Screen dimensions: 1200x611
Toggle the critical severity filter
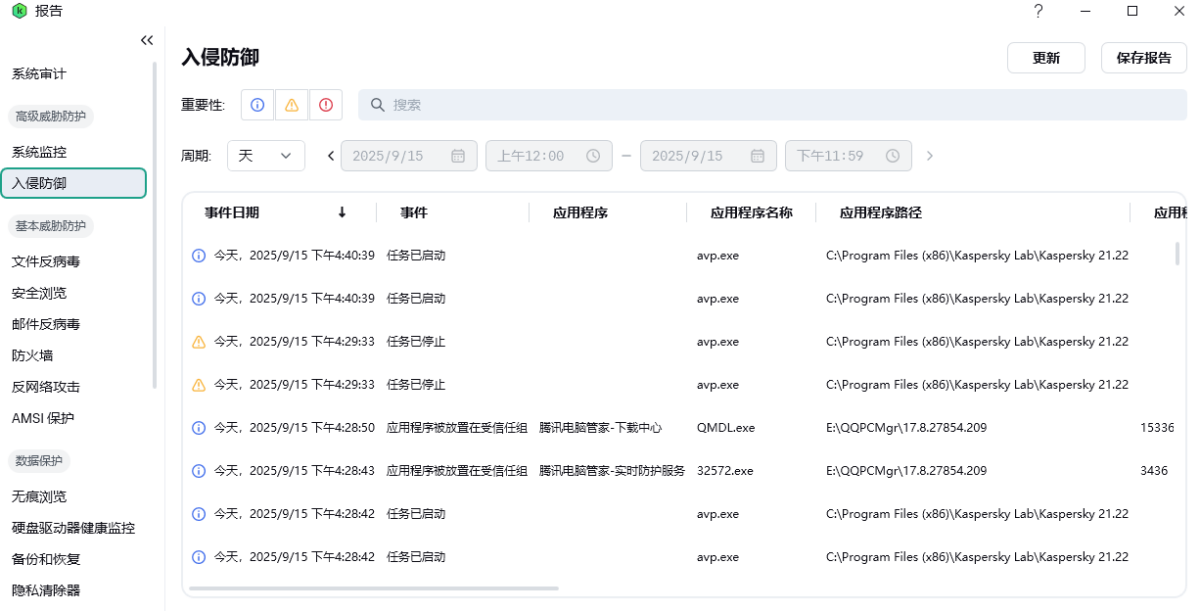pyautogui.click(x=325, y=104)
